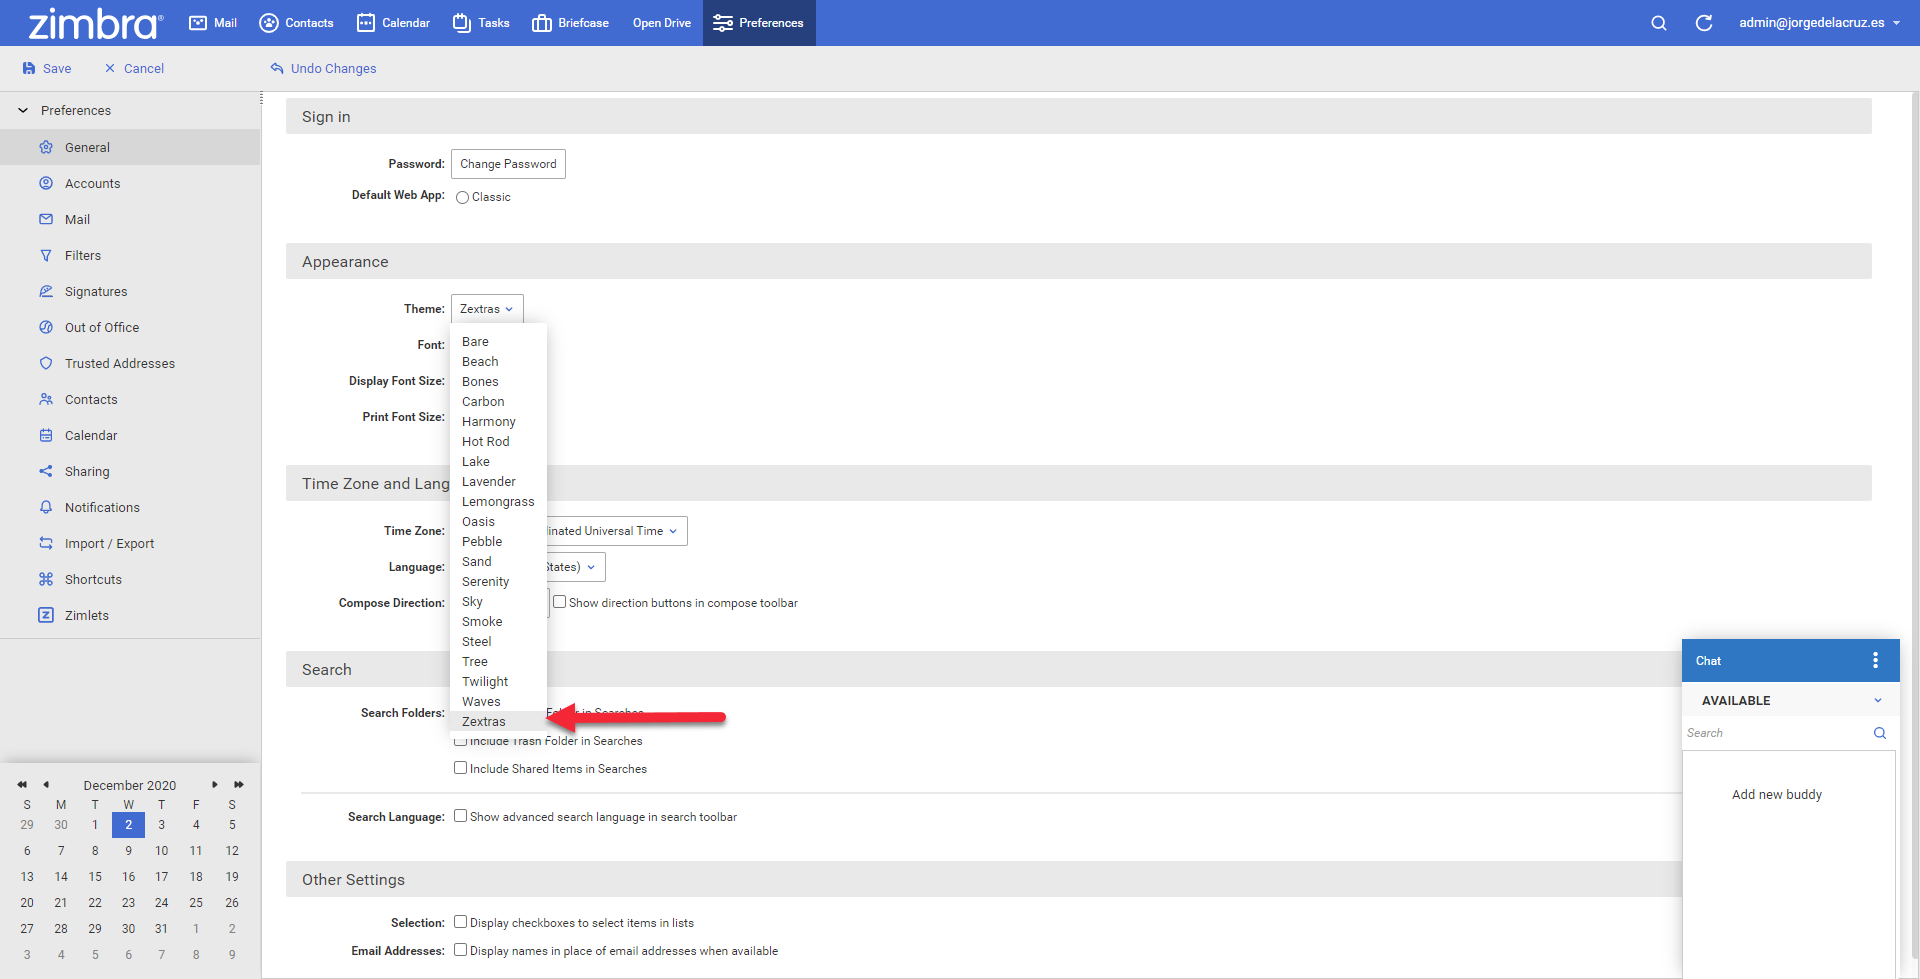The image size is (1920, 979).
Task: Open the Mail app icon in the top bar
Action: (x=198, y=23)
